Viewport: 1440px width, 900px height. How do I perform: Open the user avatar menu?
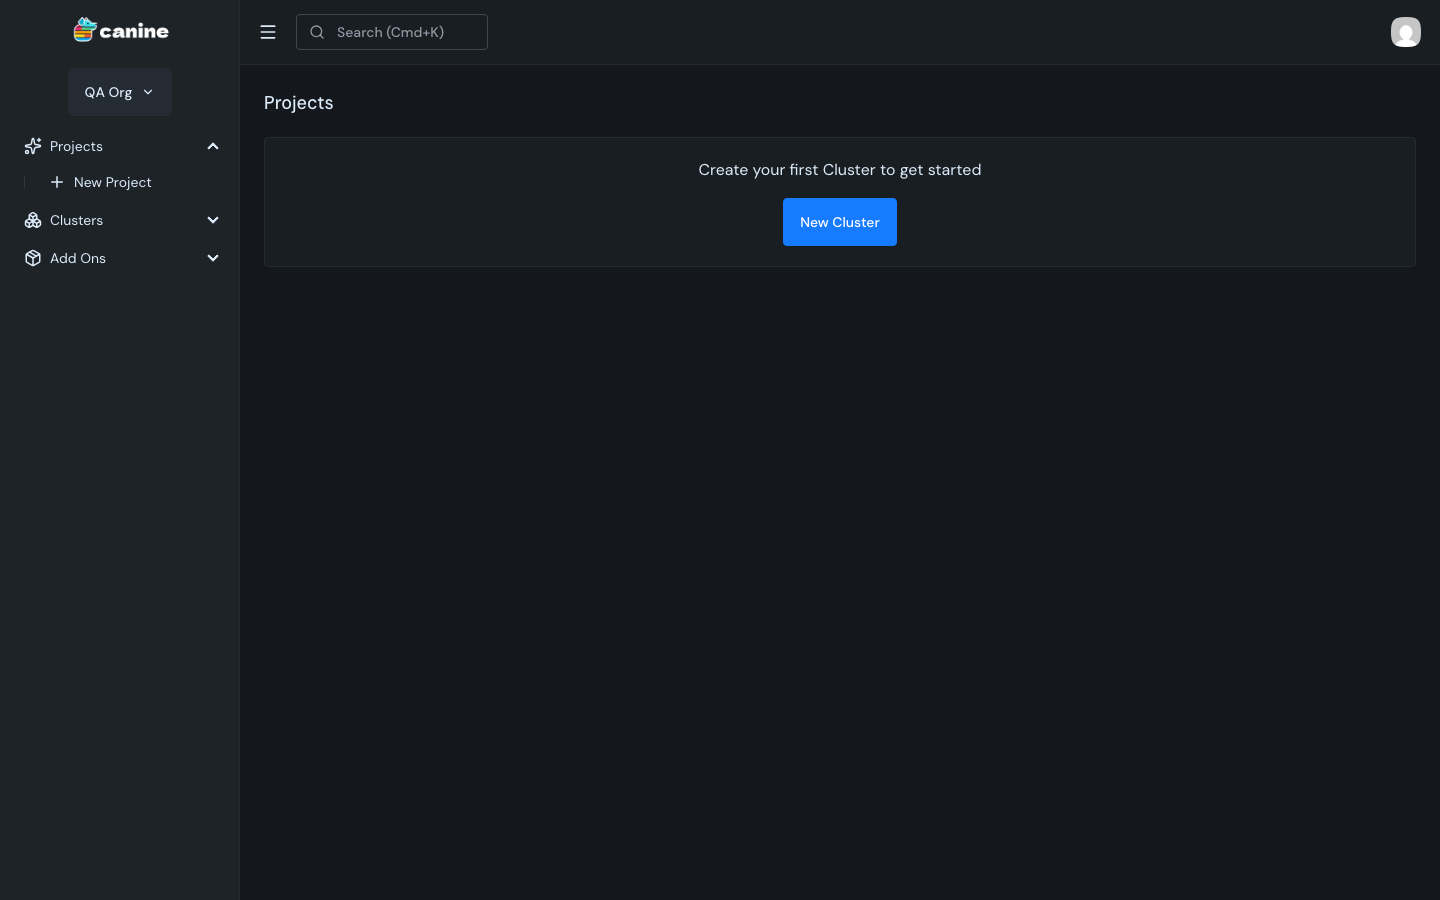(x=1405, y=32)
